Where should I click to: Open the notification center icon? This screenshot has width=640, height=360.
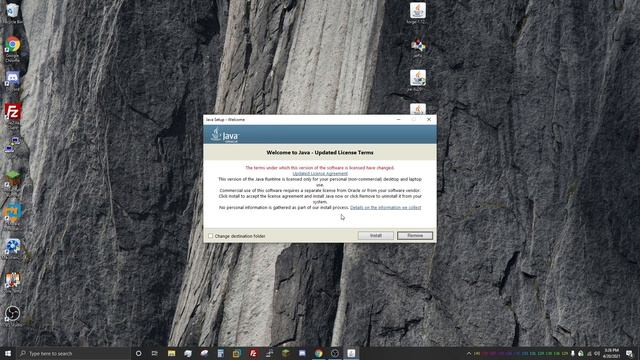tap(629, 353)
